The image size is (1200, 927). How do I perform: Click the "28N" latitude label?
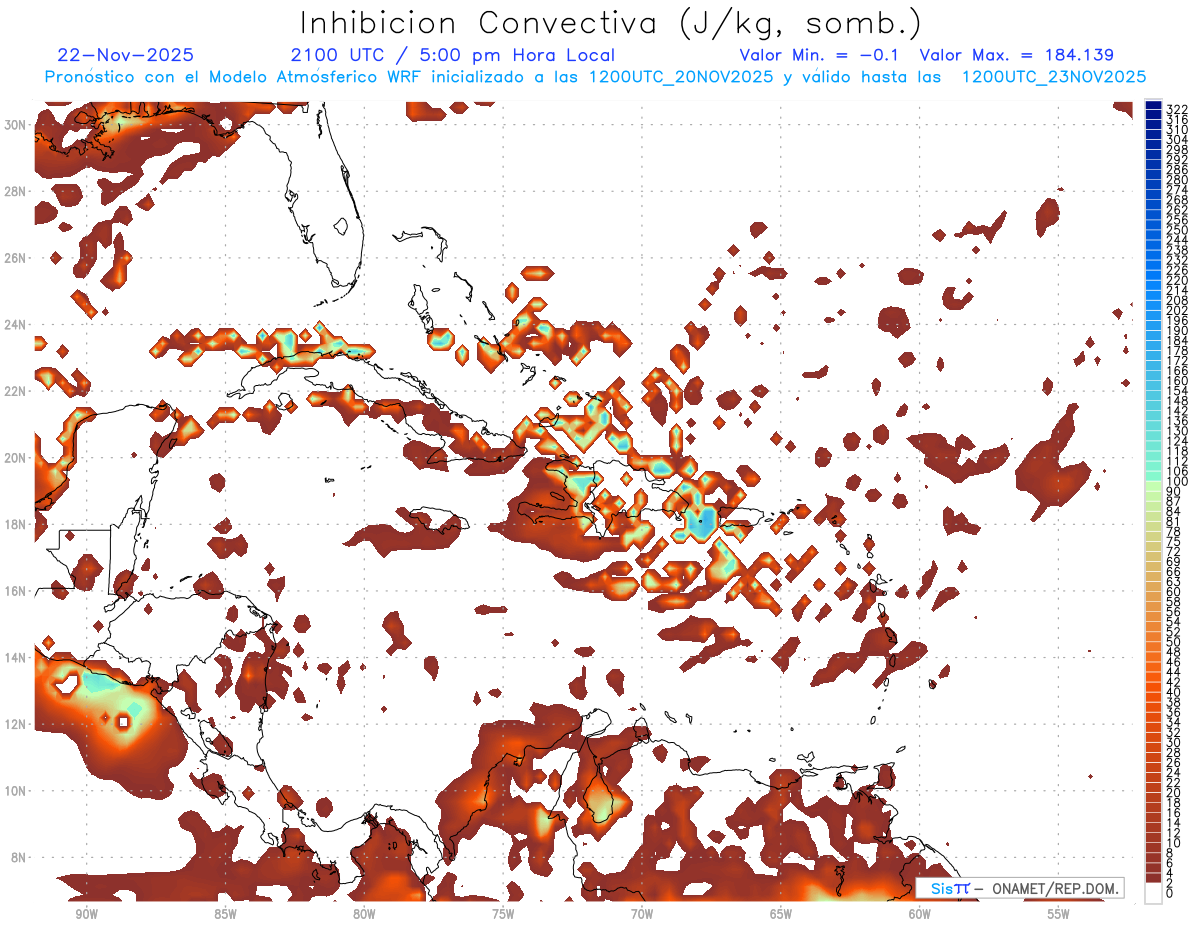pos(16,191)
